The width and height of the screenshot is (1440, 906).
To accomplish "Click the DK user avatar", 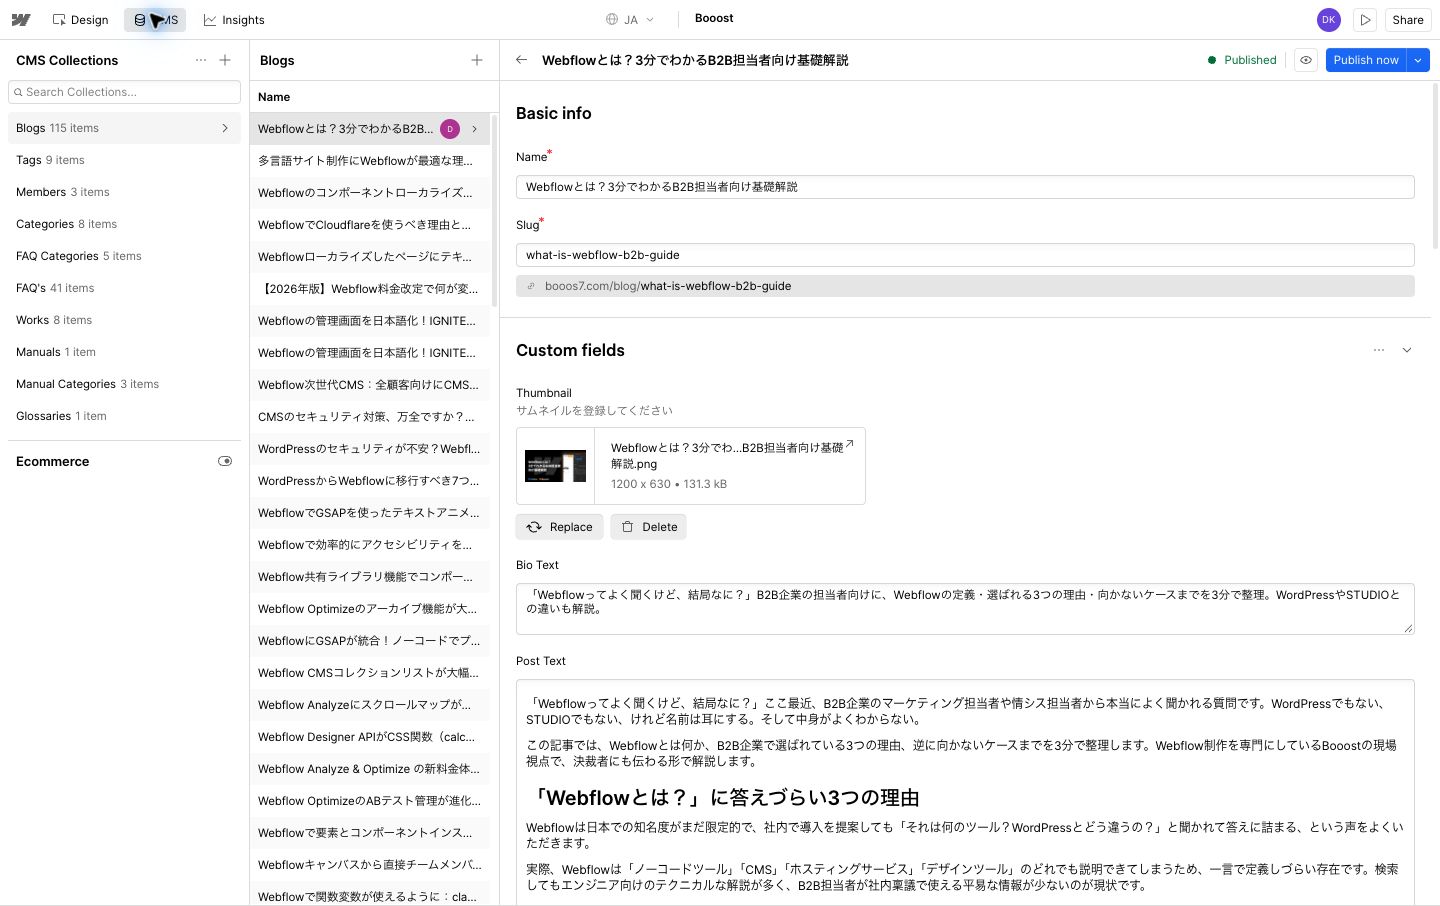I will pos(1328,20).
